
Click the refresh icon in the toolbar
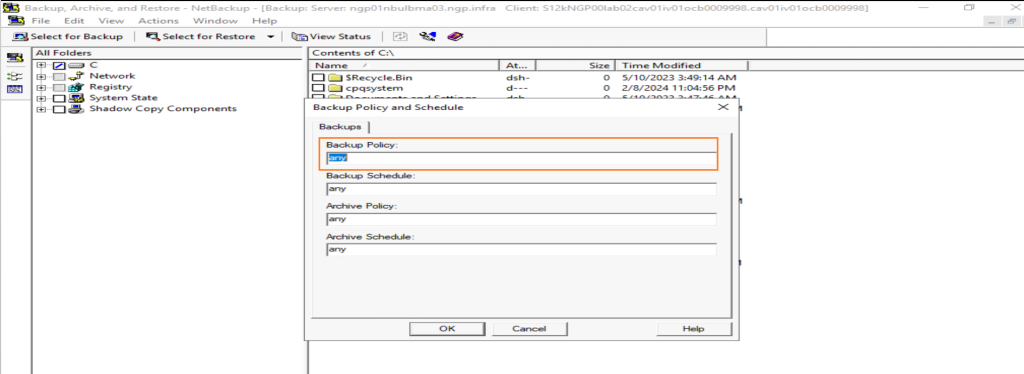400,37
